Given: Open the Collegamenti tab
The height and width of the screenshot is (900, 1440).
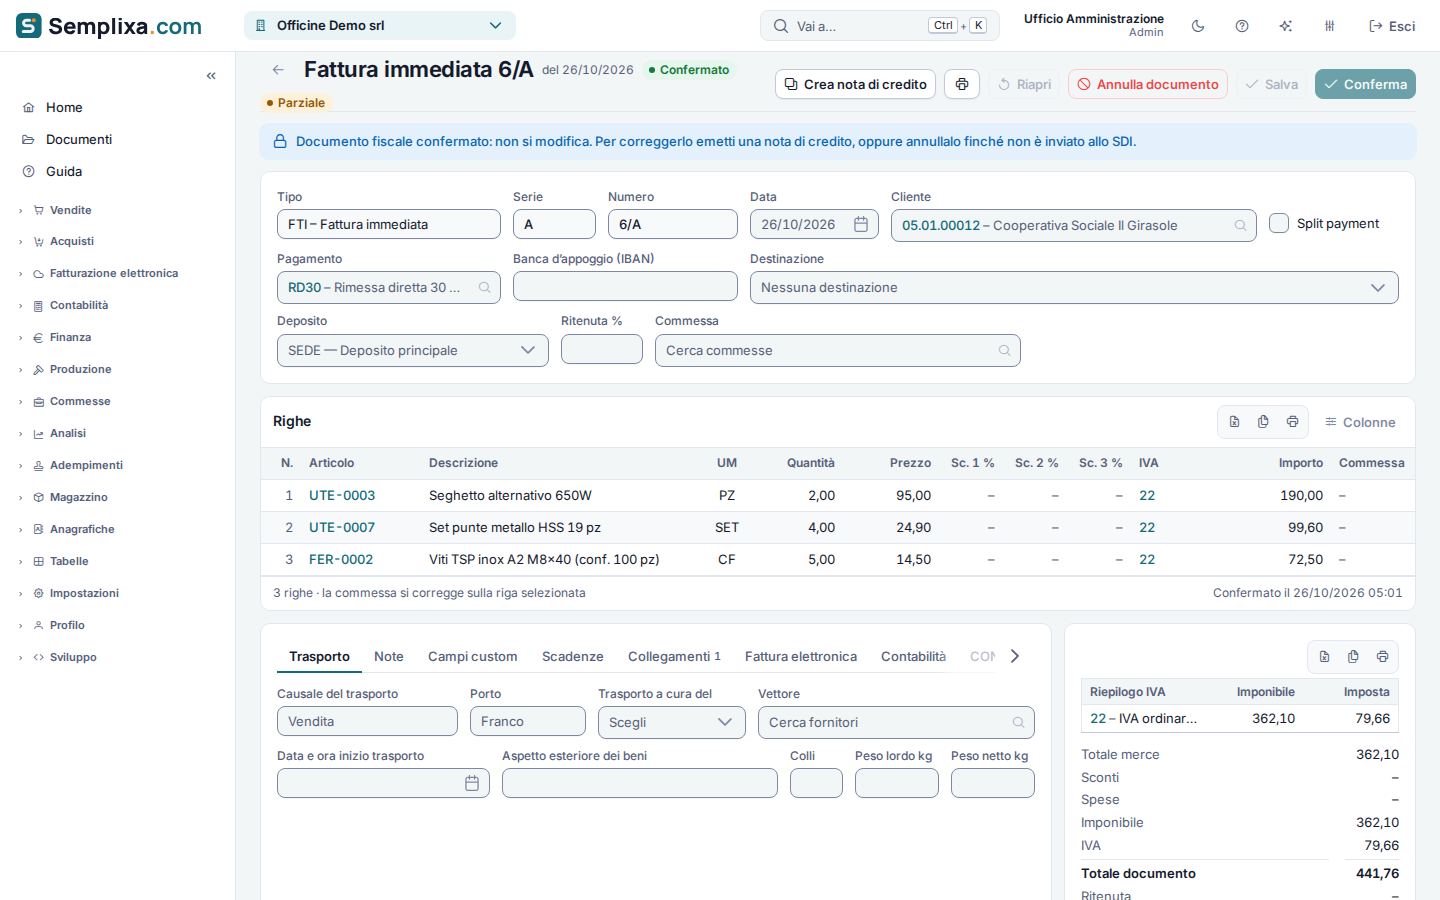Looking at the screenshot, I should tap(674, 657).
